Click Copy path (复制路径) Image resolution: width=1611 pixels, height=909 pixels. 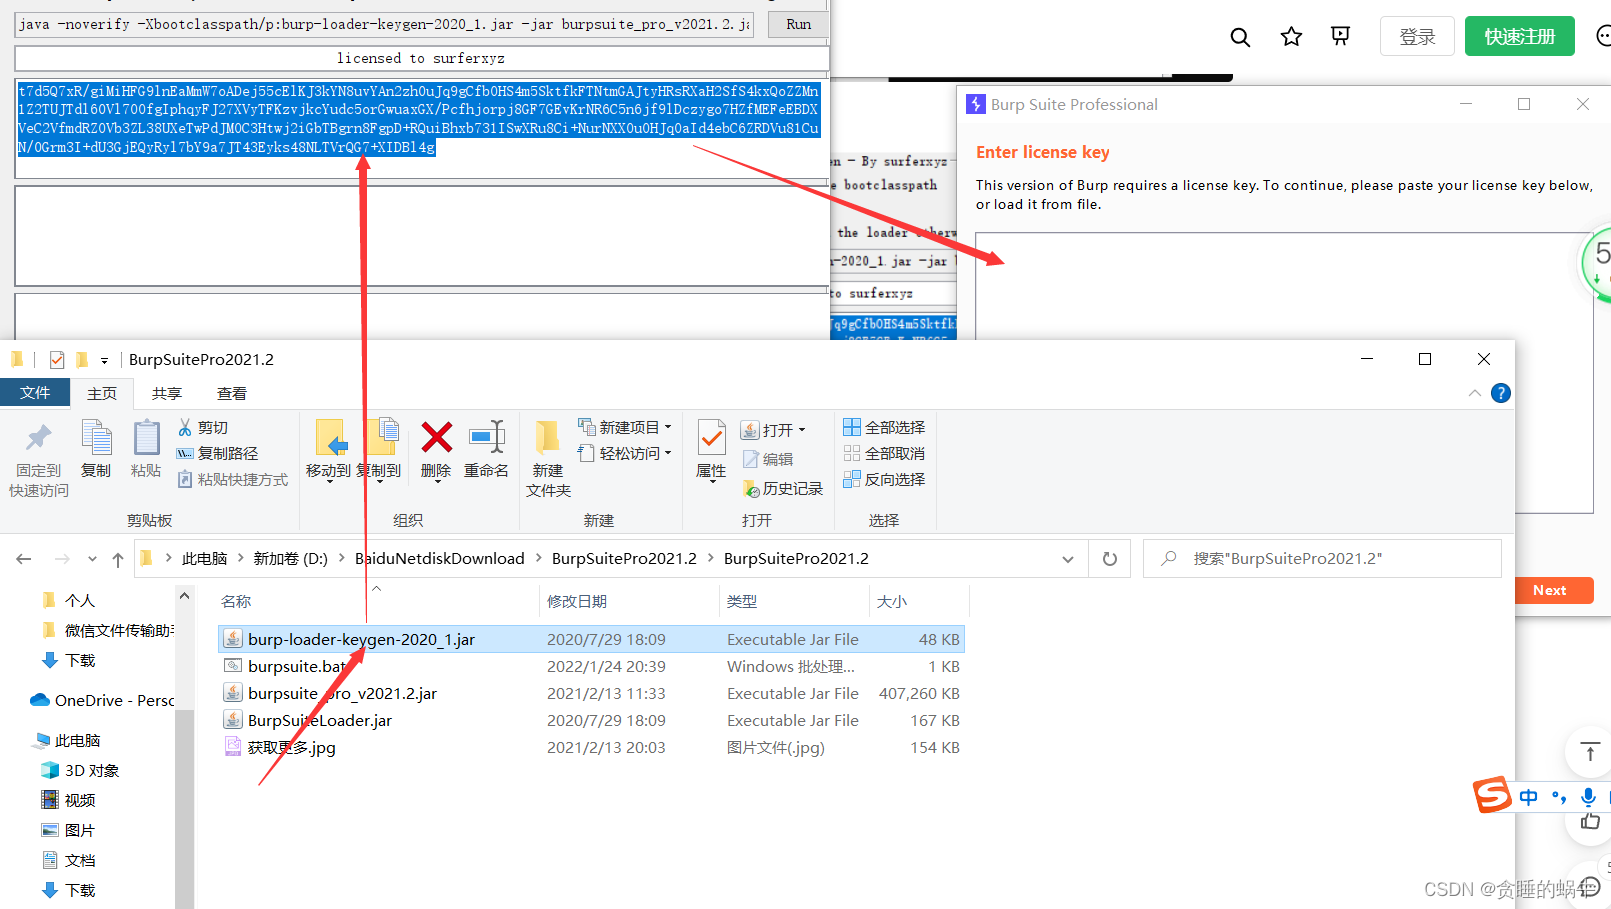[217, 453]
